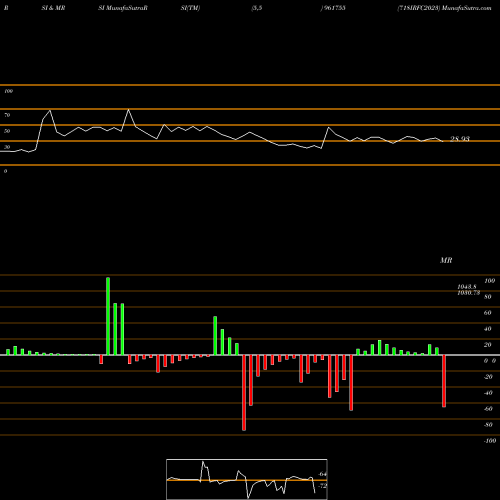Click the tallest green bar in MR chart
The image size is (500, 500).
coord(108,316)
